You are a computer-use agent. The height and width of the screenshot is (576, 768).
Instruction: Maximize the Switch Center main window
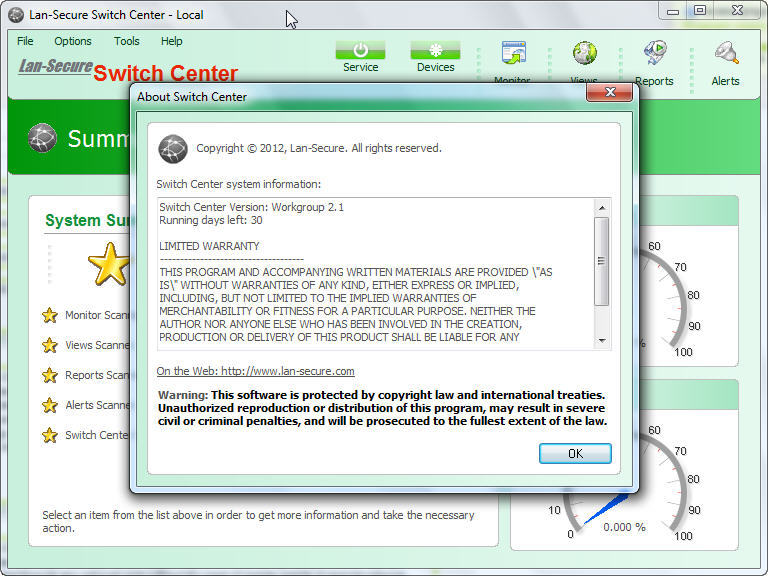(700, 11)
